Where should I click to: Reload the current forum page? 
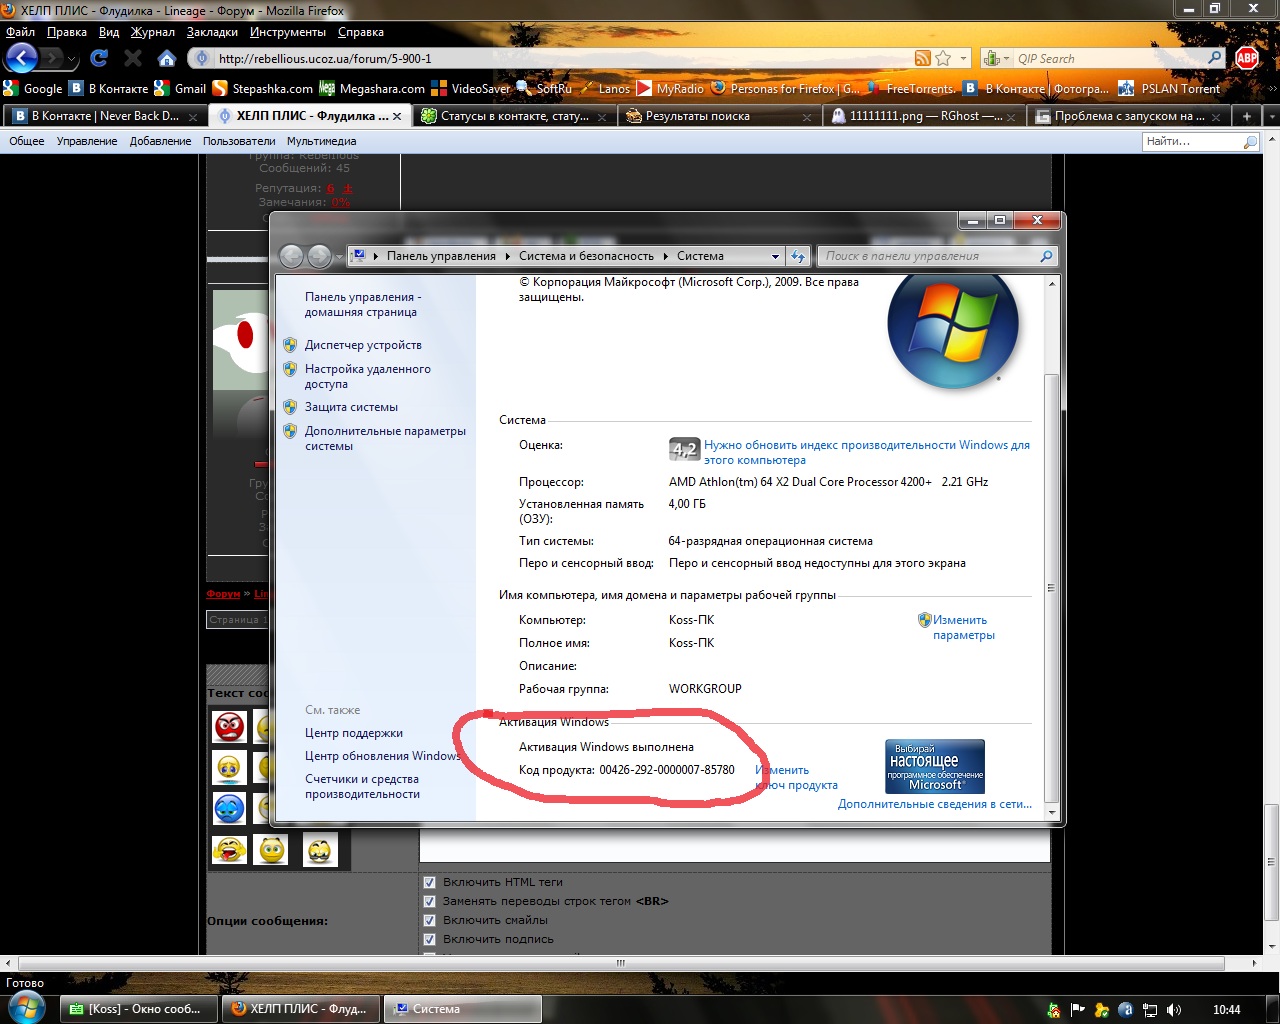[x=98, y=58]
